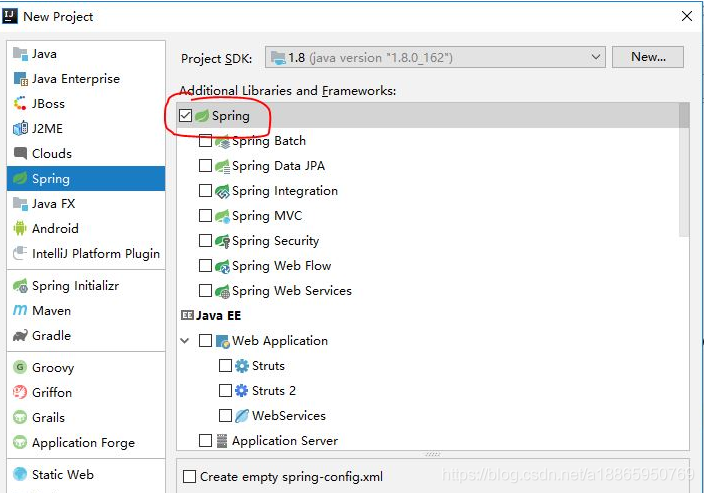704x493 pixels.
Task: Click the Java FX folder icon
Action: [x=20, y=204]
